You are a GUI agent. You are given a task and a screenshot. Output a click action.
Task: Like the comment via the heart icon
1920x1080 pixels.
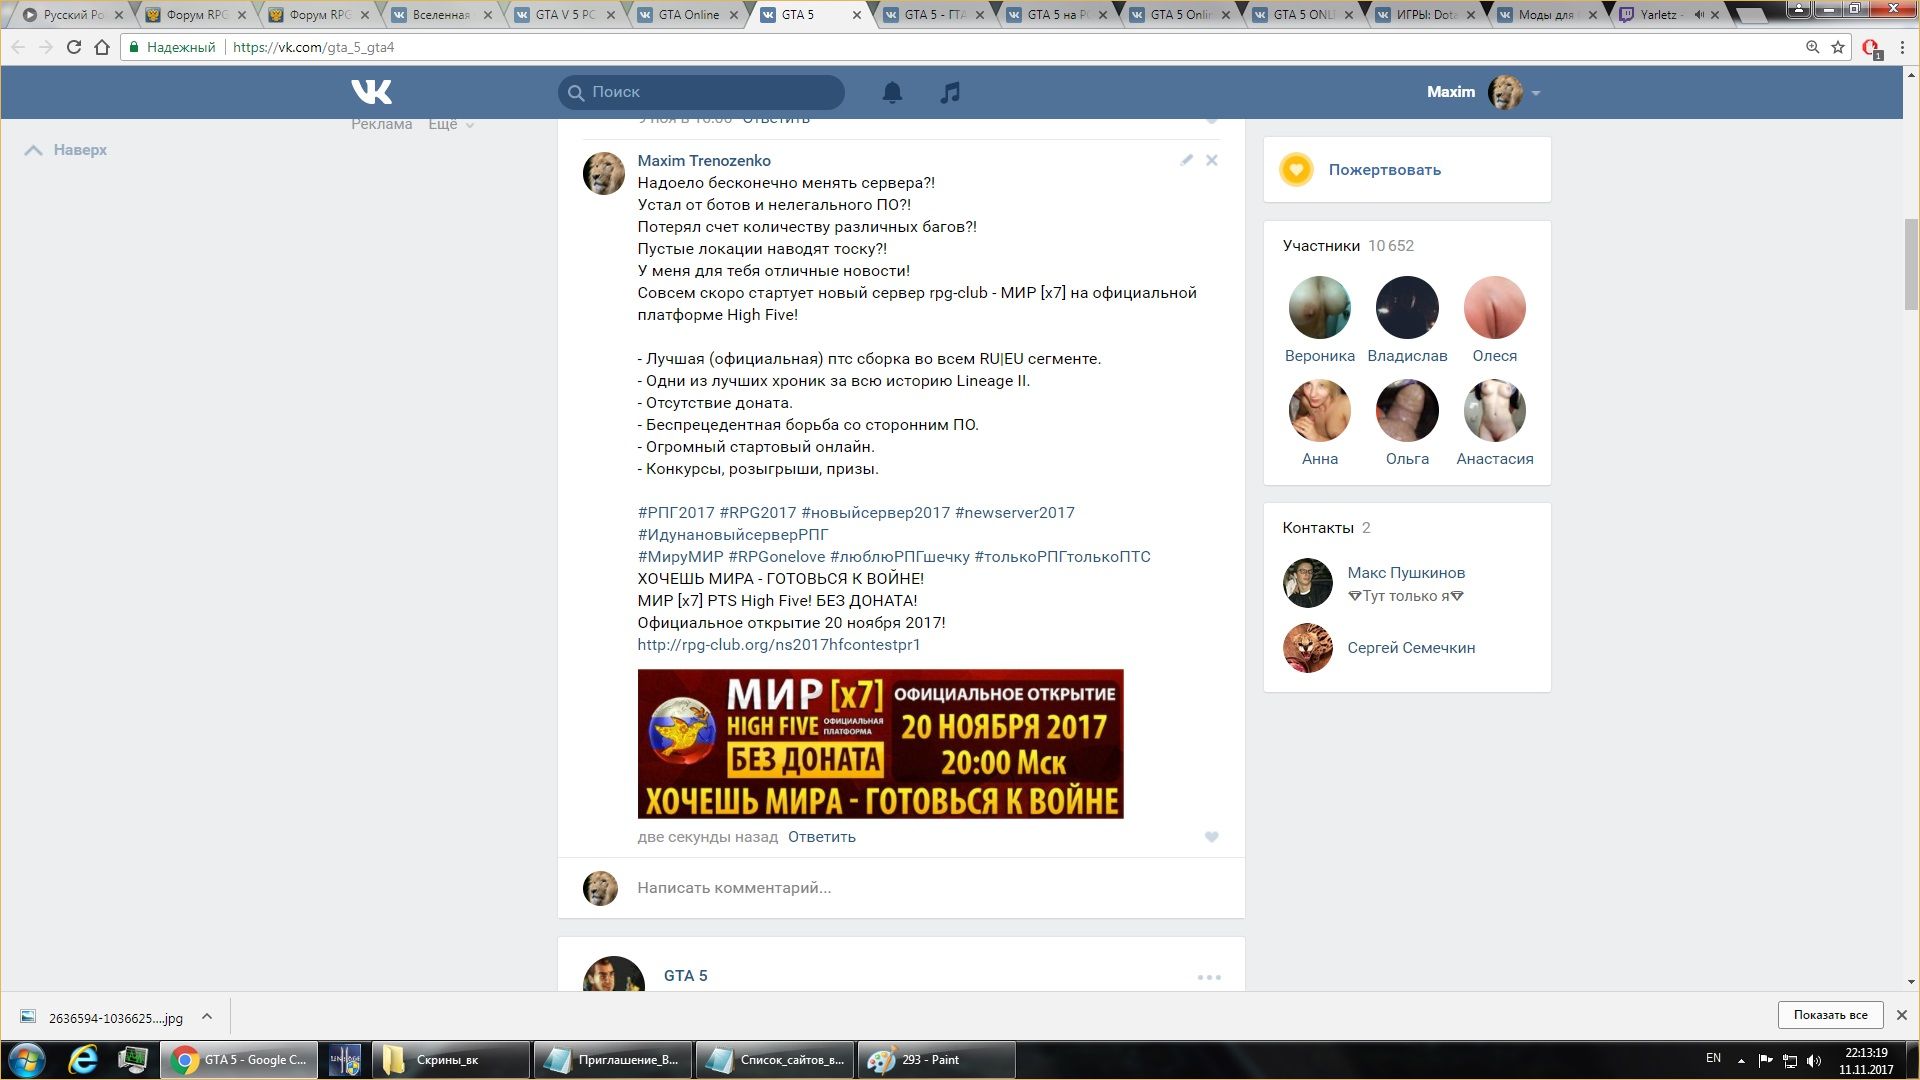(1212, 837)
